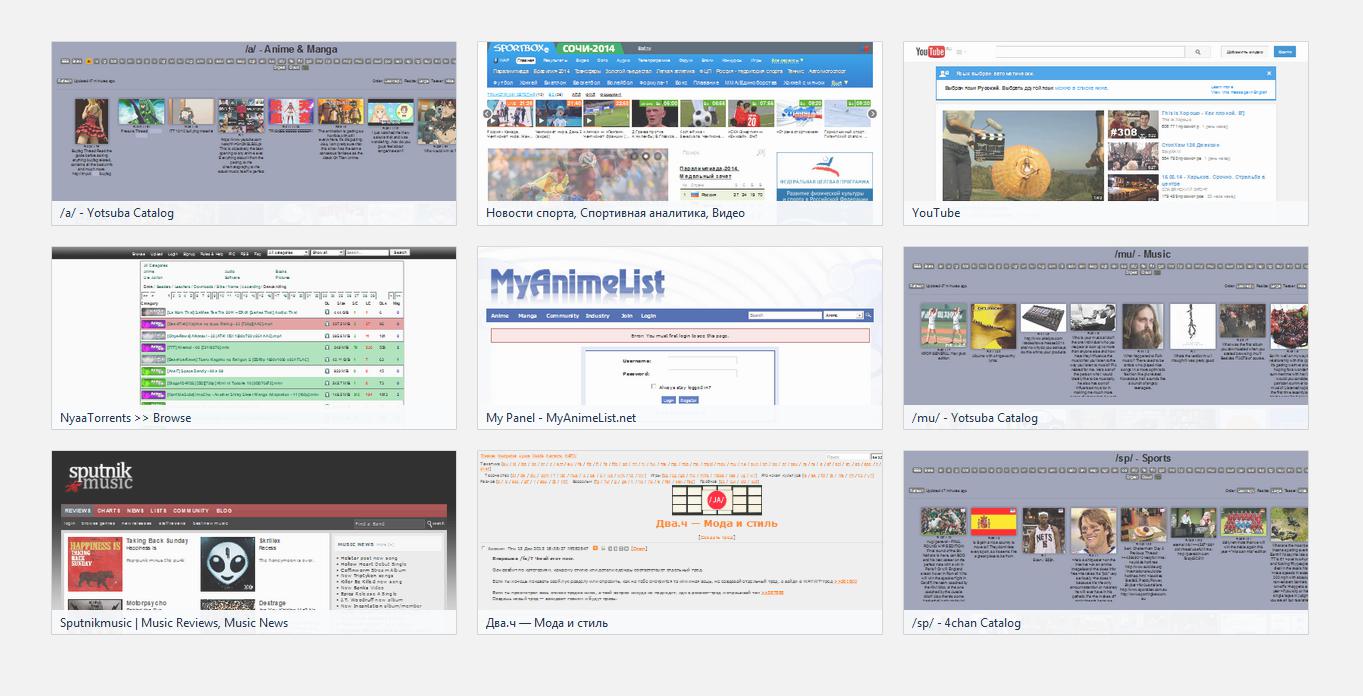Click the caption "/sp/ - 4chan Catalog"
Screen dimensions: 1363x696
click(x=966, y=623)
